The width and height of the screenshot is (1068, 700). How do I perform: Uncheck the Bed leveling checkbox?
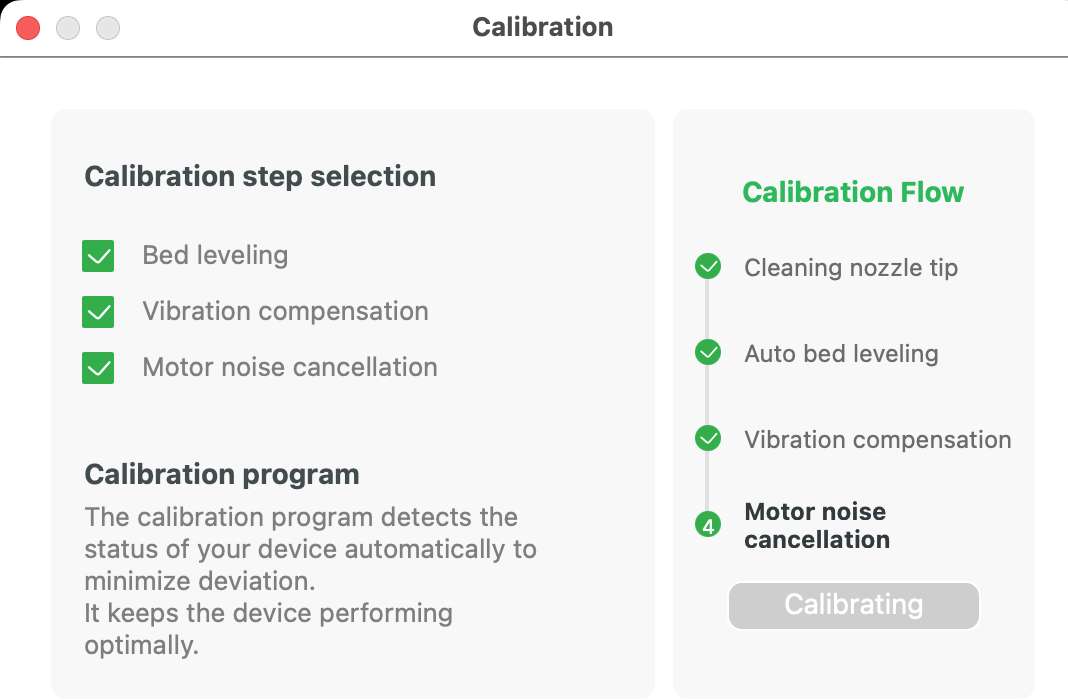pyautogui.click(x=98, y=256)
